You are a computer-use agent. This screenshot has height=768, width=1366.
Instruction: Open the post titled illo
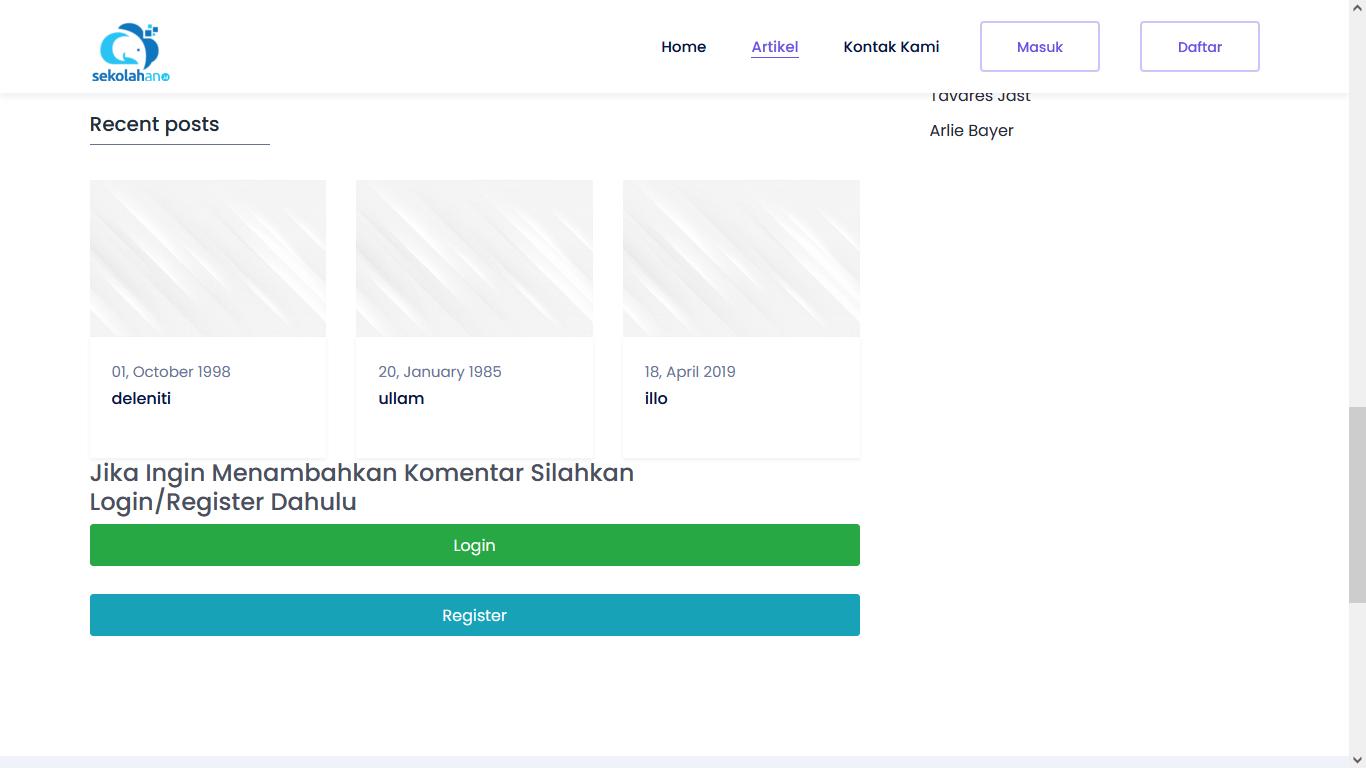point(656,398)
